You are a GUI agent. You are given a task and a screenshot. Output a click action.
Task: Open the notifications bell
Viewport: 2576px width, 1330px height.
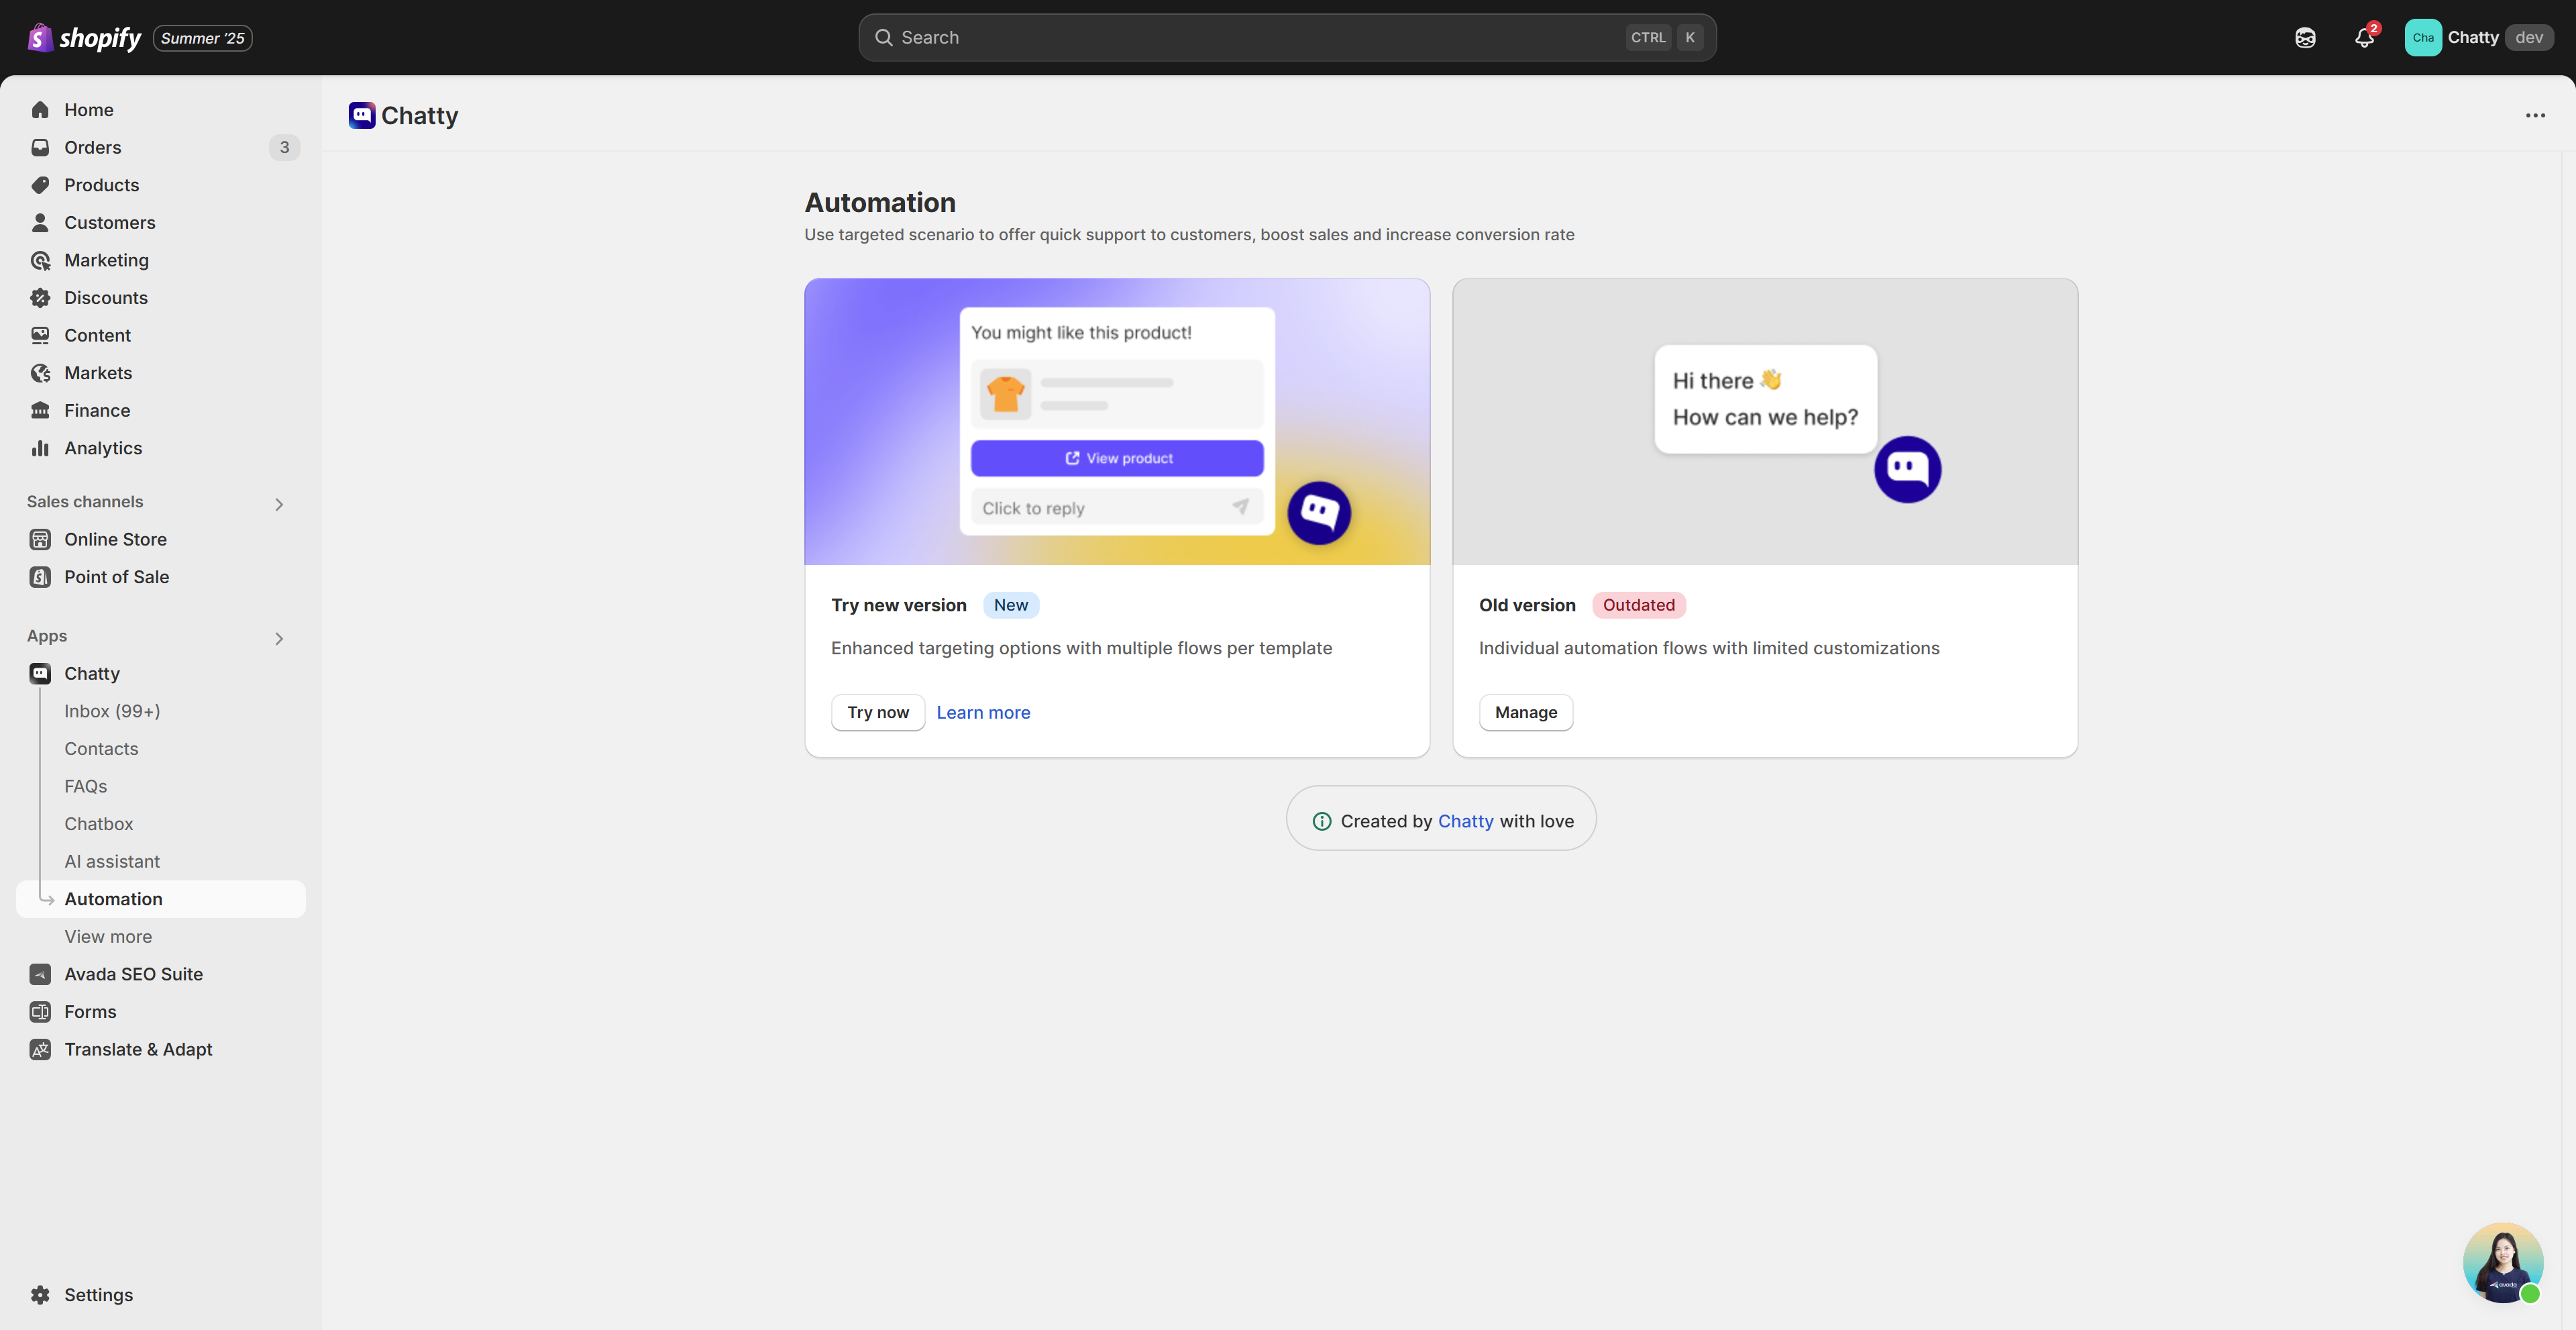(x=2364, y=38)
